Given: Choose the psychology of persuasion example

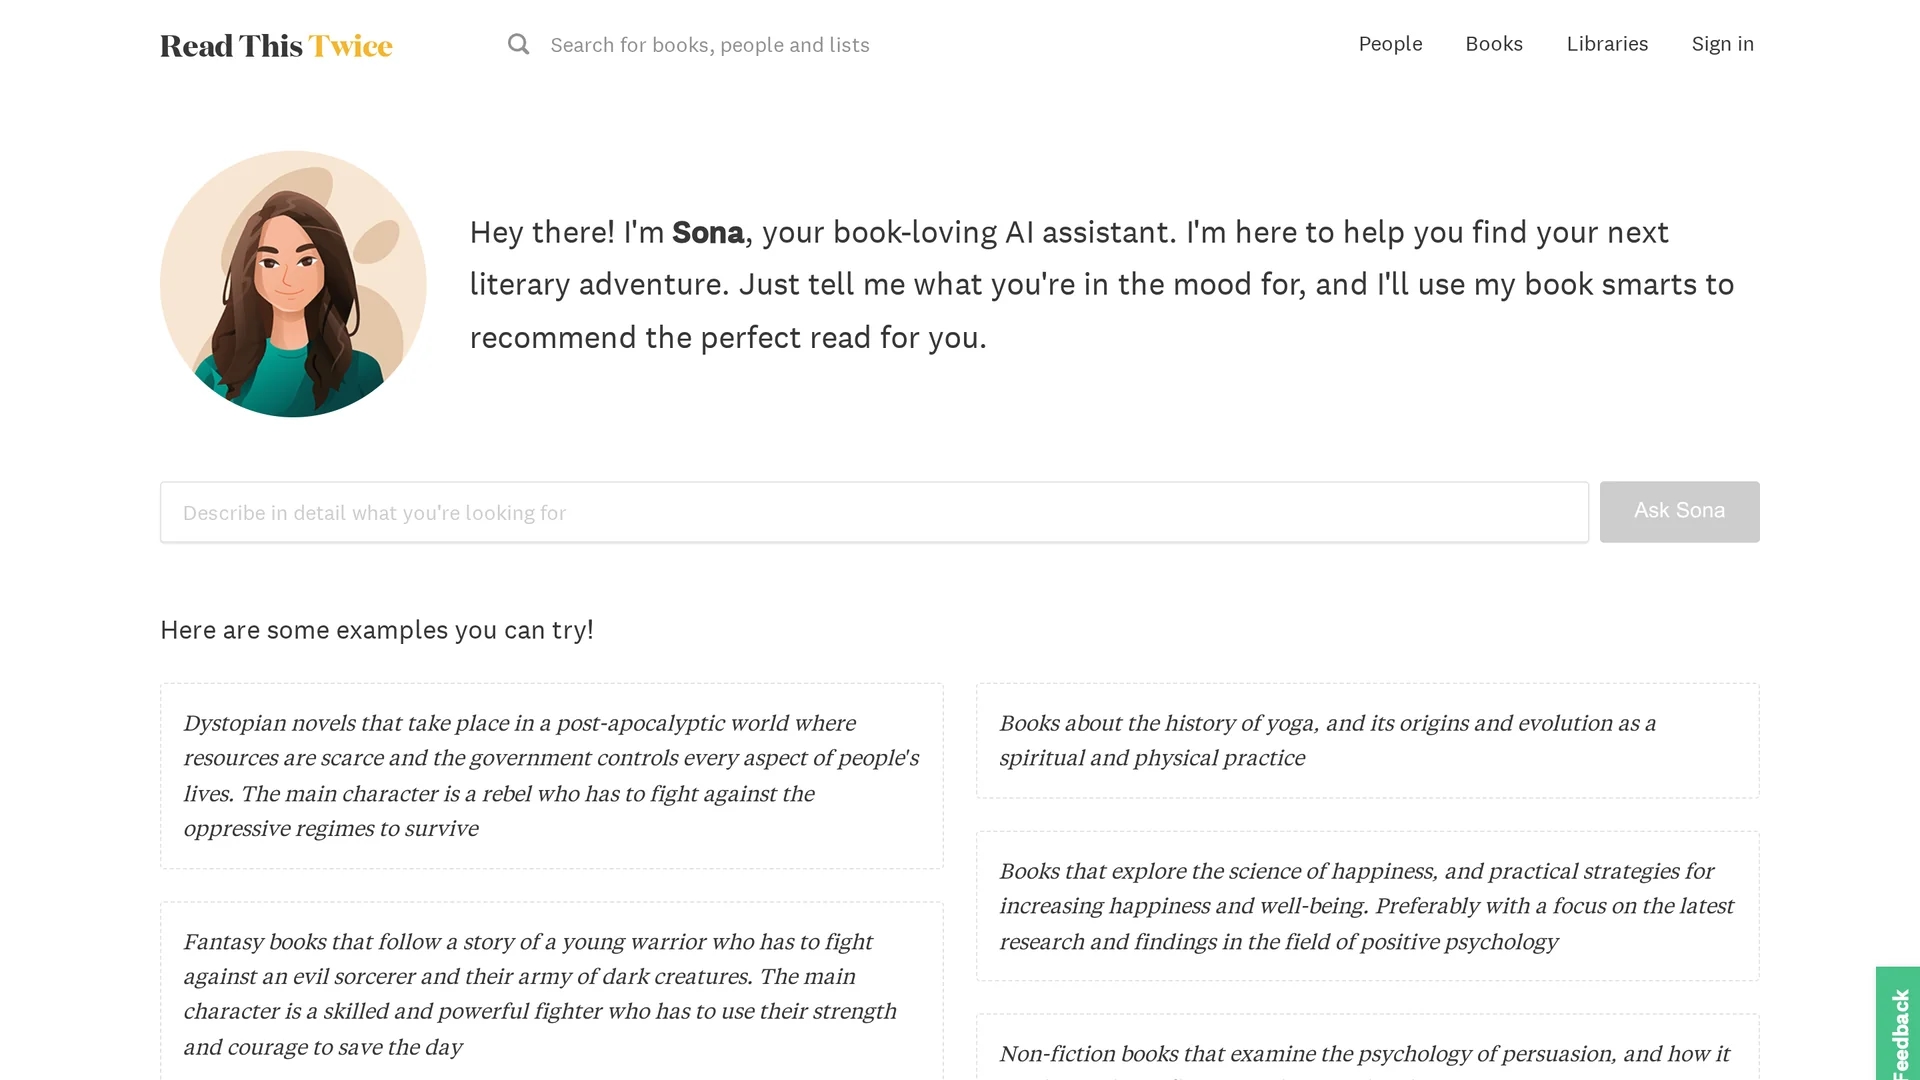Looking at the screenshot, I should pyautogui.click(x=1368, y=1050).
